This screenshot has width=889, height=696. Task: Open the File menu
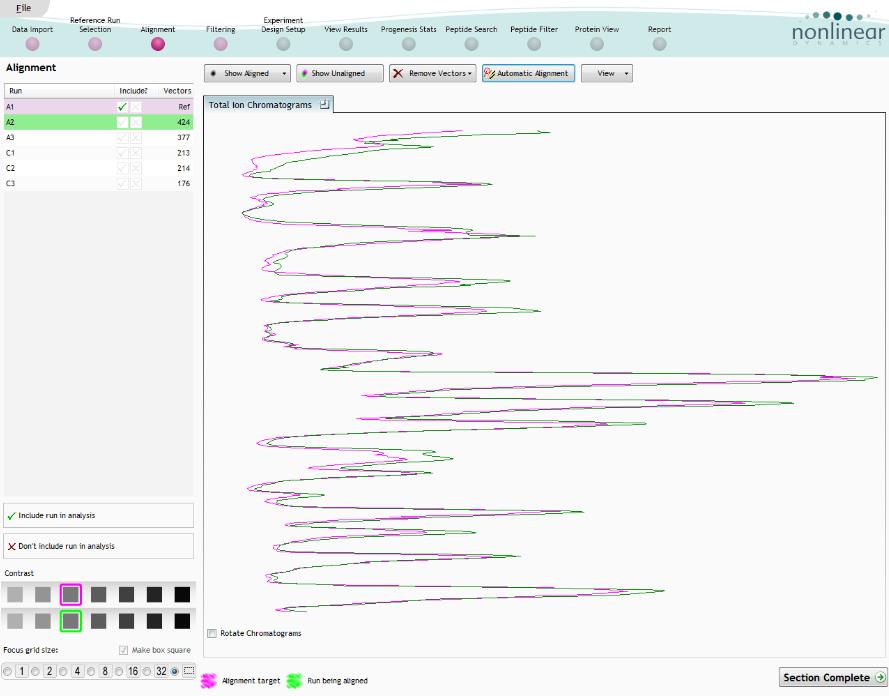[x=23, y=8]
